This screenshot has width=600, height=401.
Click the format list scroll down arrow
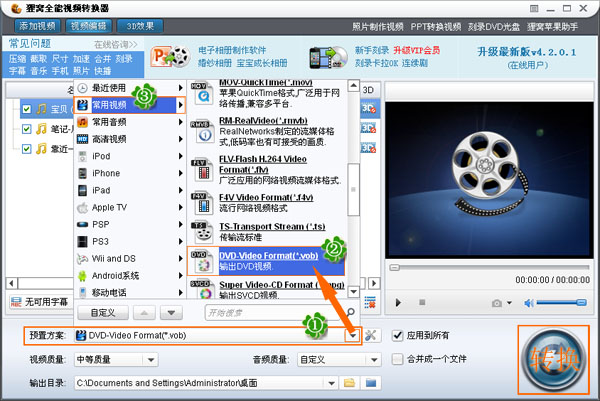[354, 292]
